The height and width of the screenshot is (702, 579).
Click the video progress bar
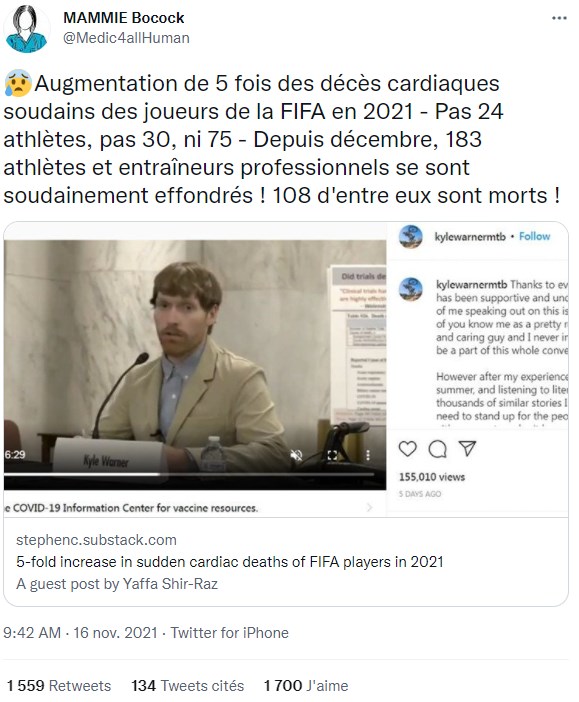pos(189,474)
